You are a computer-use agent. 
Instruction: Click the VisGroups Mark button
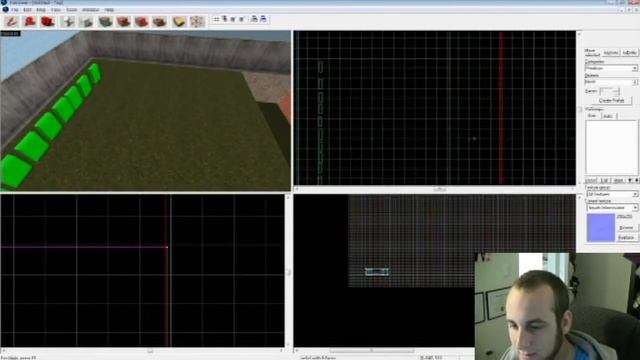click(618, 180)
